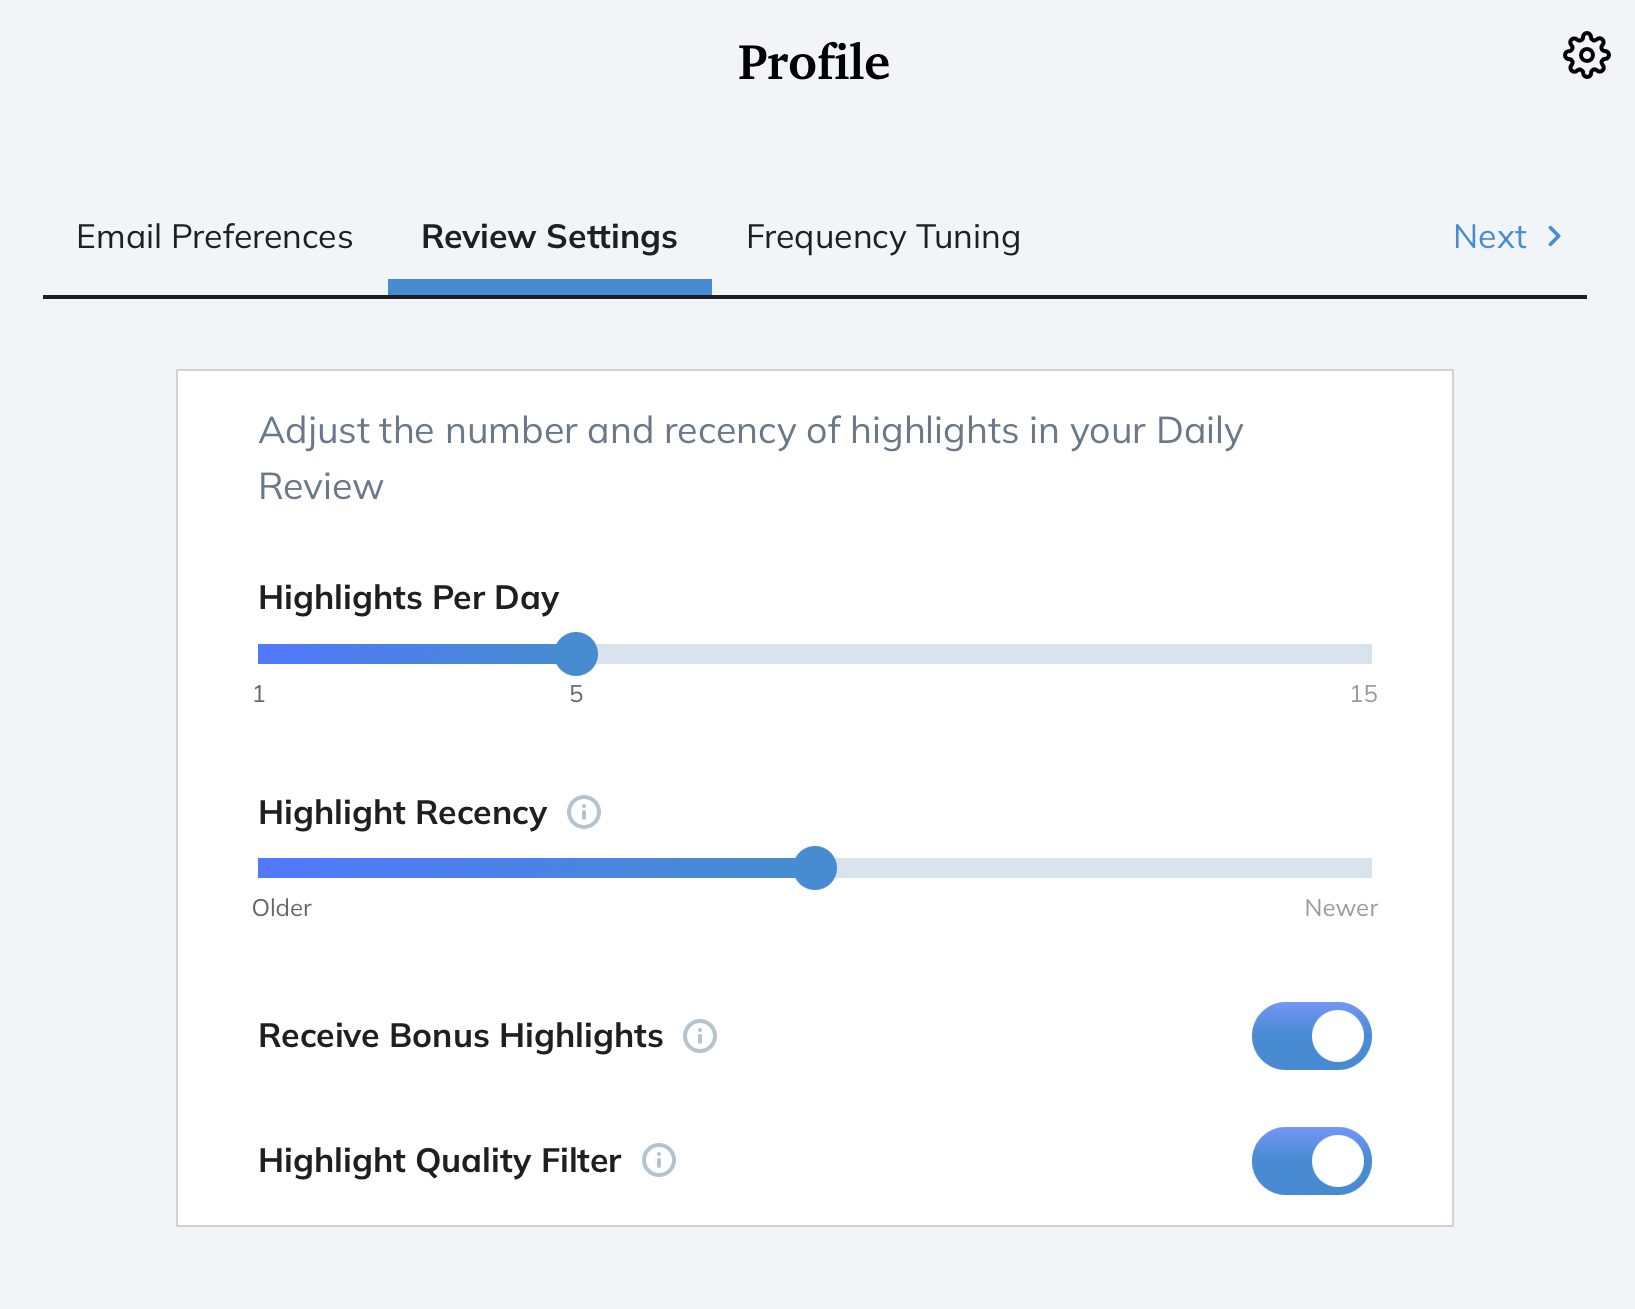This screenshot has width=1635, height=1309.
Task: Click the Highlights Per Day label
Action: point(409,598)
